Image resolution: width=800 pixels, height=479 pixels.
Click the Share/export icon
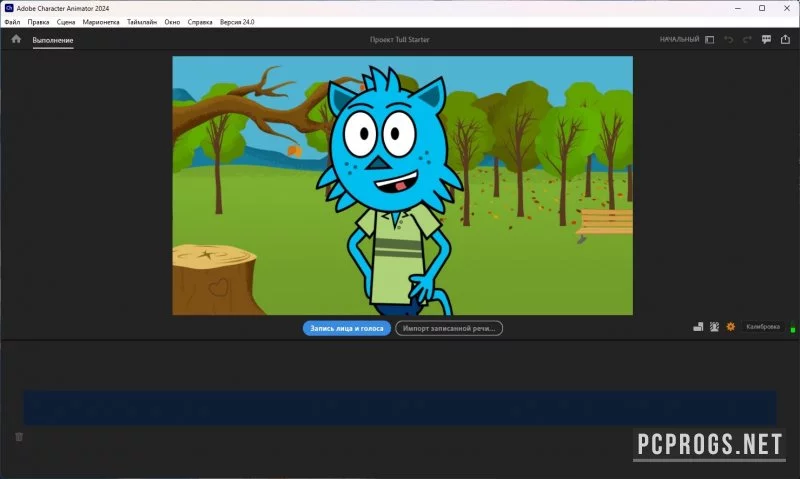(785, 39)
